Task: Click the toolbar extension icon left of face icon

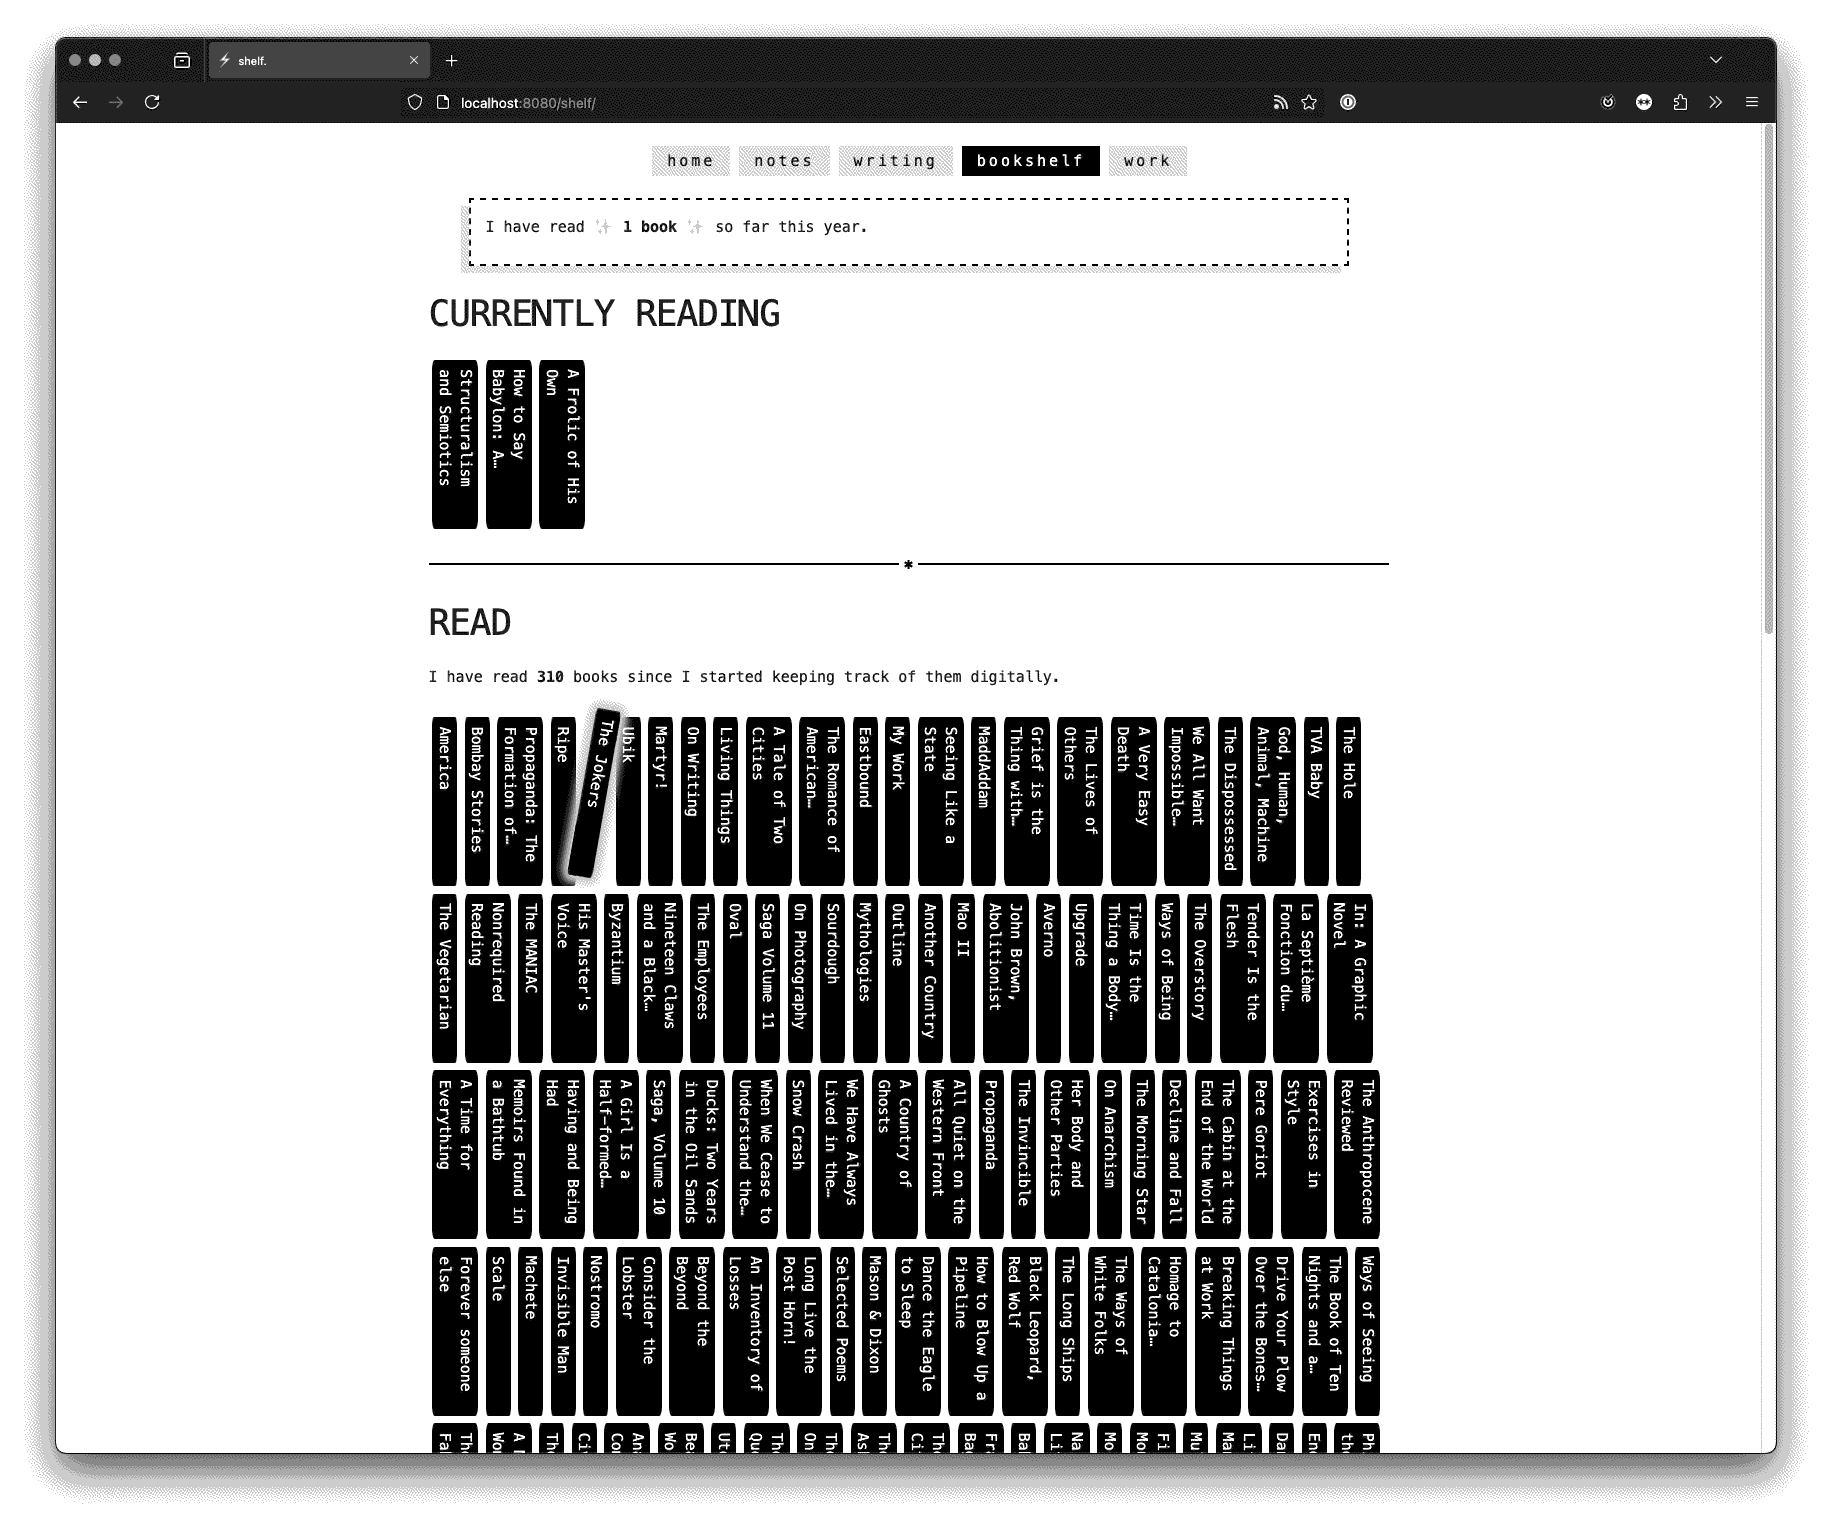Action: coord(1608,102)
